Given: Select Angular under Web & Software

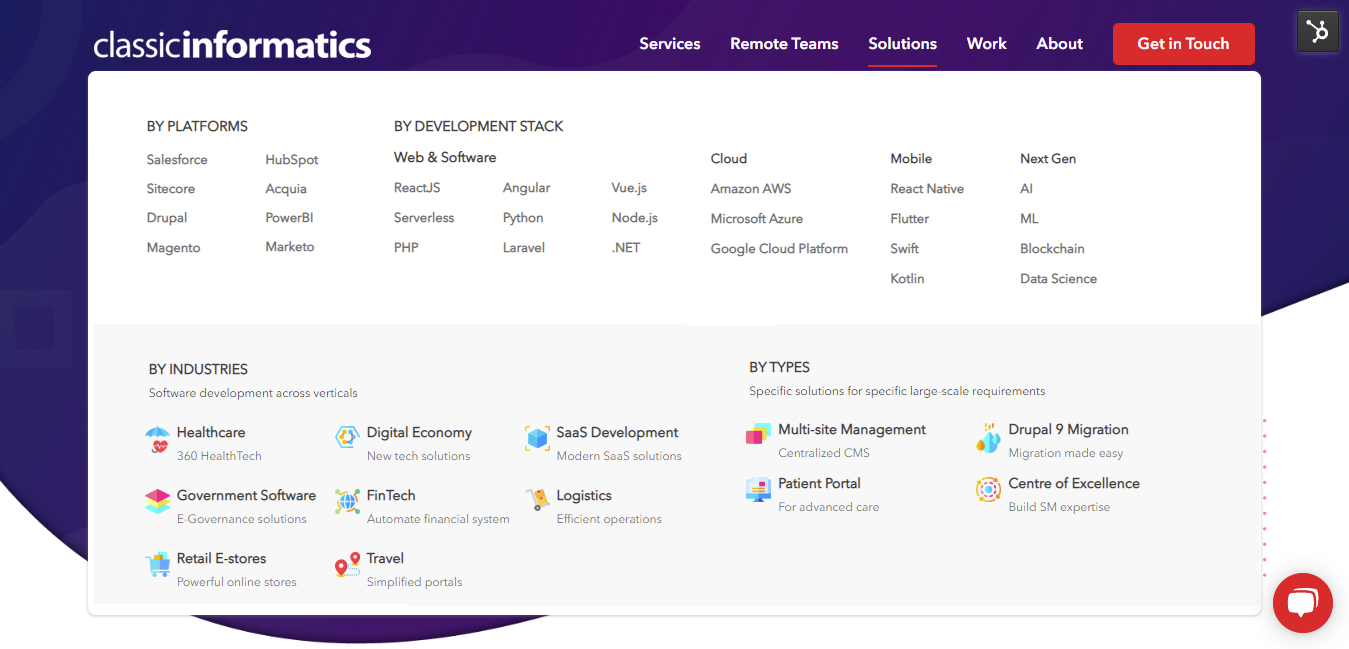Looking at the screenshot, I should [x=527, y=188].
